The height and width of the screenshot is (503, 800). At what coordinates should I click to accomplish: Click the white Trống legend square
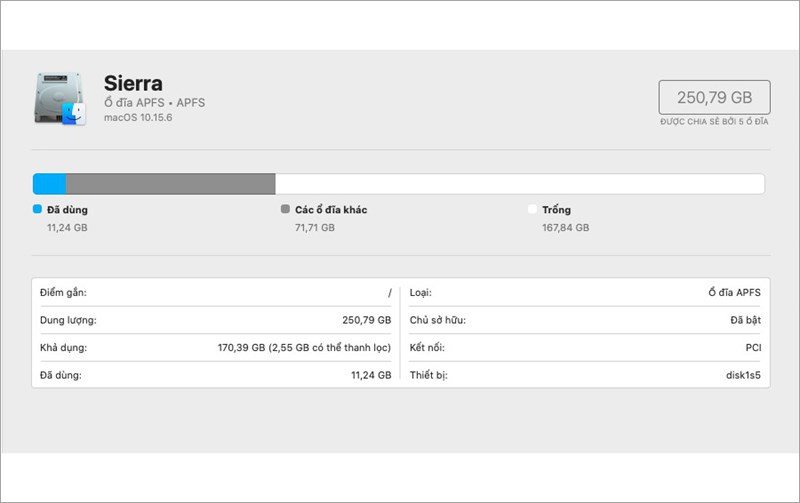coord(533,210)
